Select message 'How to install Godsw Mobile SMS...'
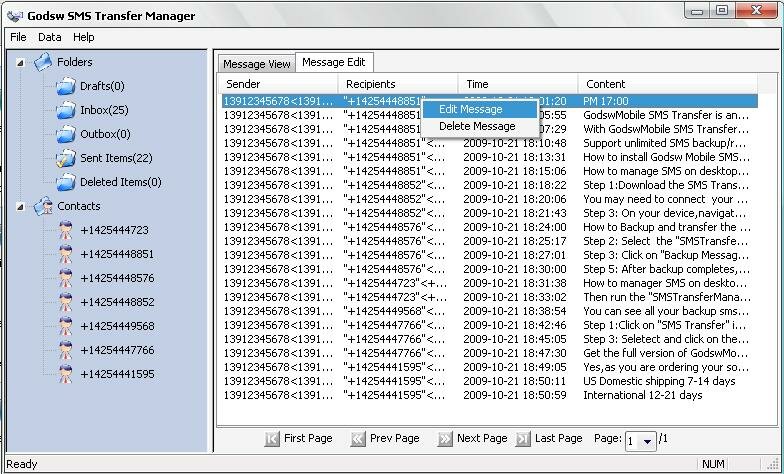The height and width of the screenshot is (474, 784). [490, 157]
